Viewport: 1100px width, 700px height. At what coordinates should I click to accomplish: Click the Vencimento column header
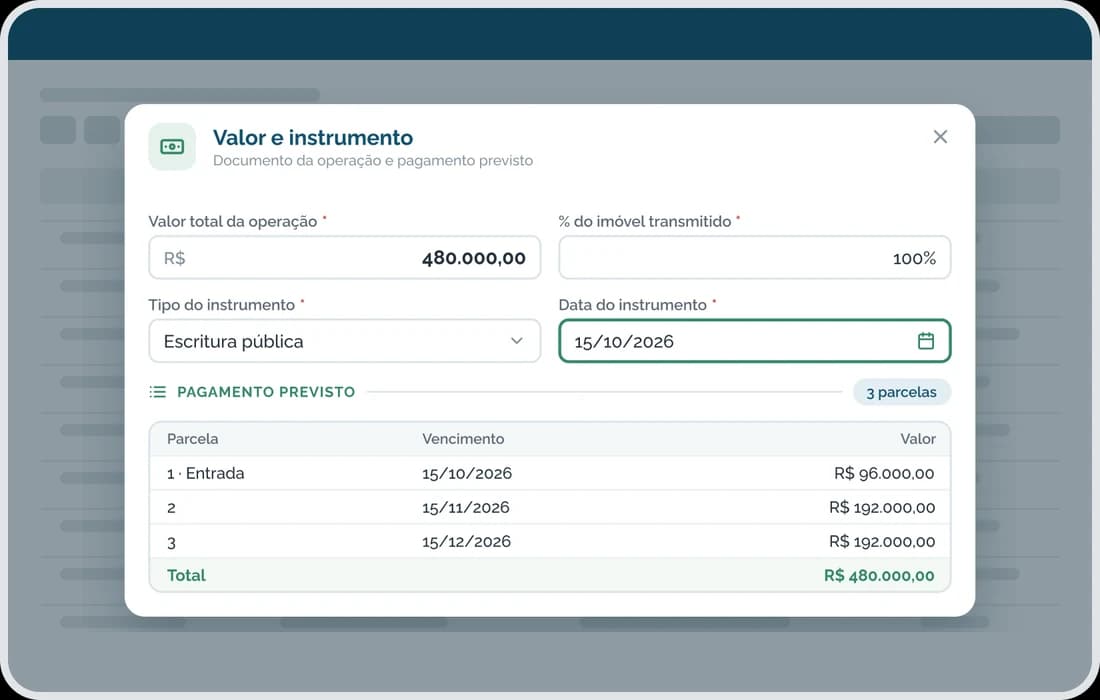tap(463, 439)
